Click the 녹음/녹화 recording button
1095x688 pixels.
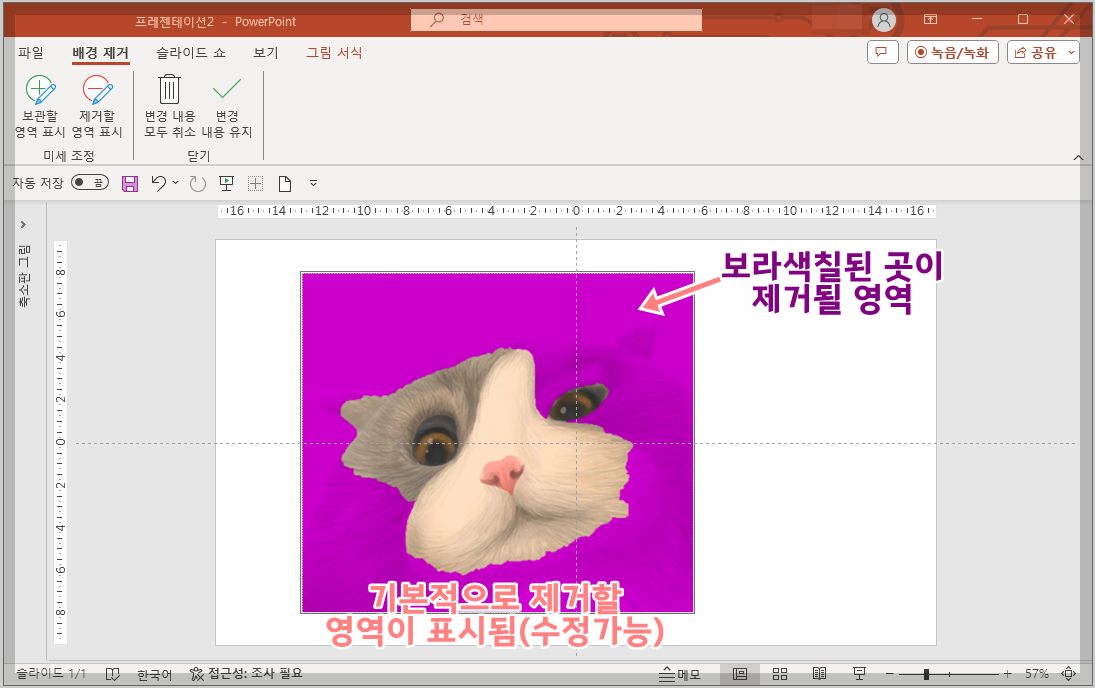(952, 52)
